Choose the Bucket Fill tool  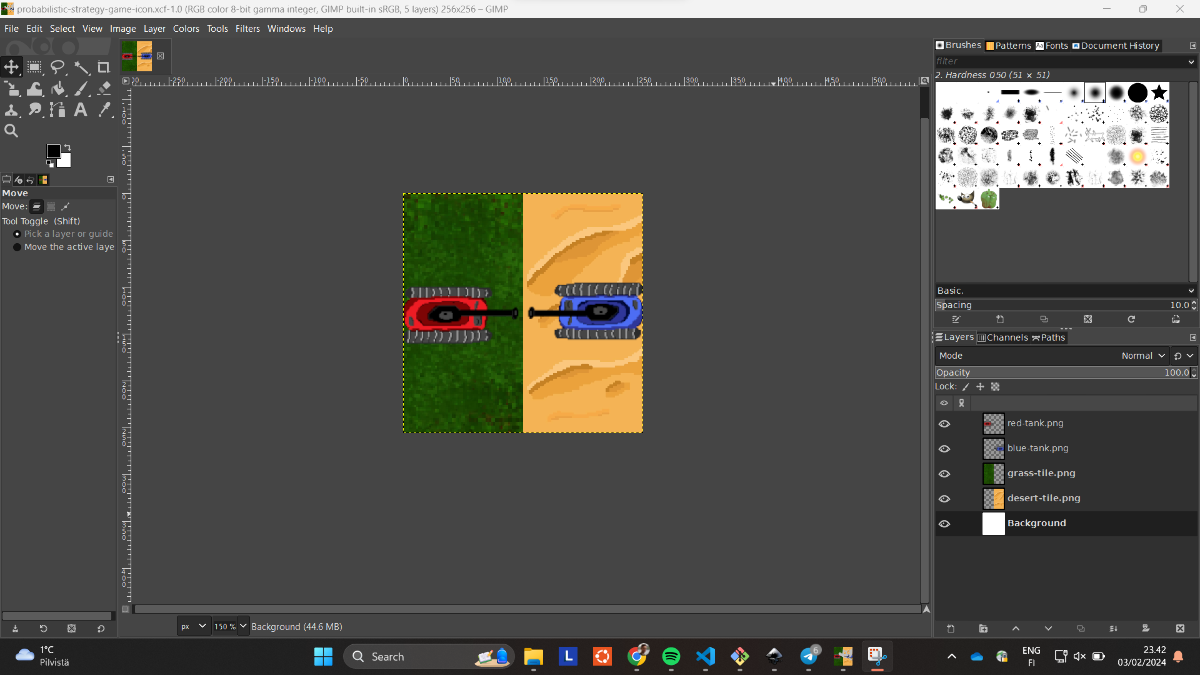tap(58, 89)
